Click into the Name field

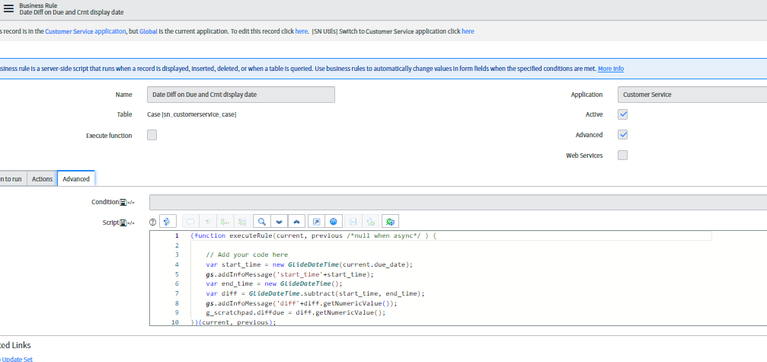coord(241,94)
